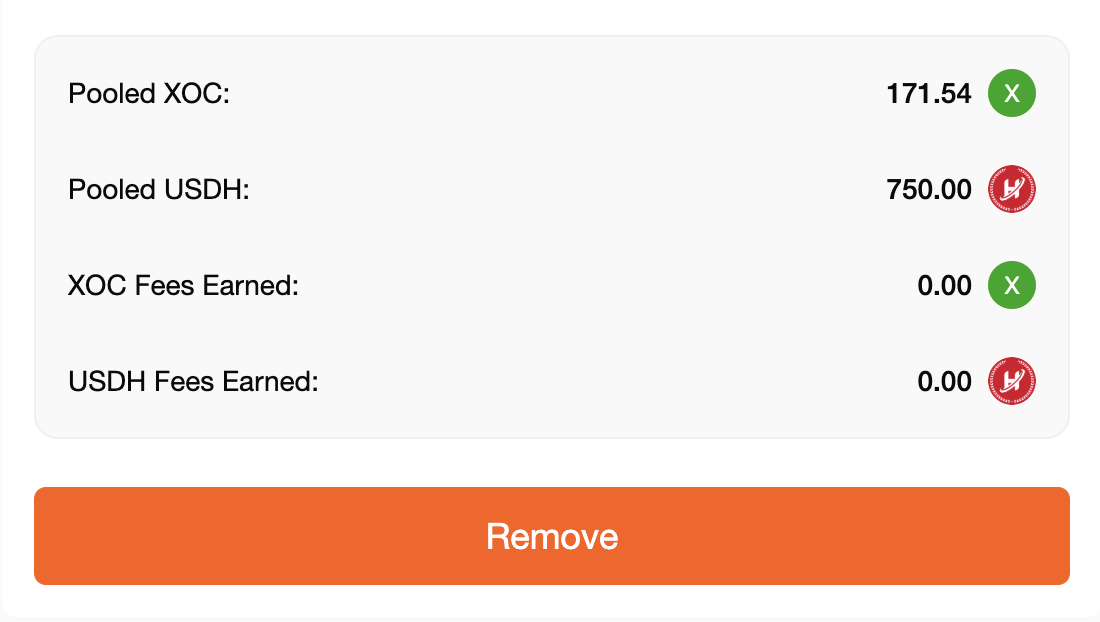Viewport: 1100px width, 622px height.
Task: Click the "Pooled XOC:" label
Action: [149, 93]
